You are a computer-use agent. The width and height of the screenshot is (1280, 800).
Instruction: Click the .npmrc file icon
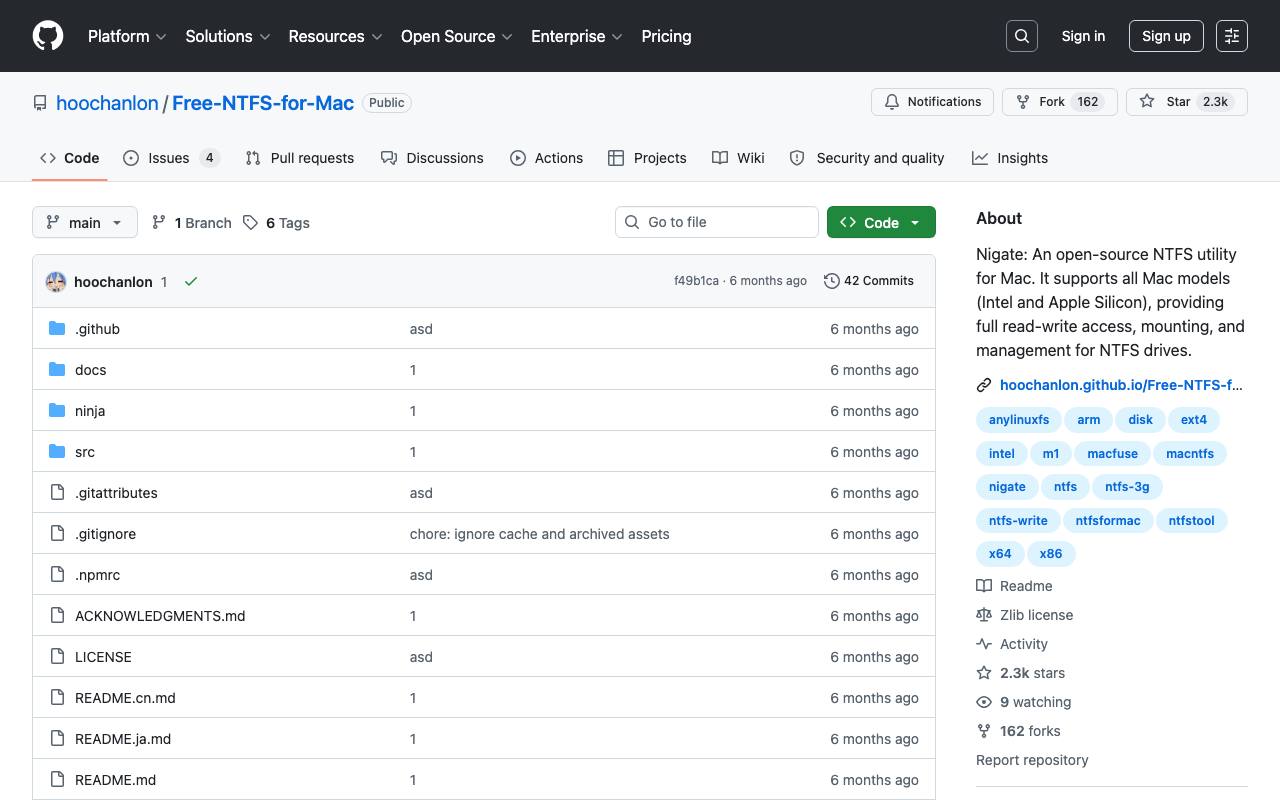pos(57,575)
